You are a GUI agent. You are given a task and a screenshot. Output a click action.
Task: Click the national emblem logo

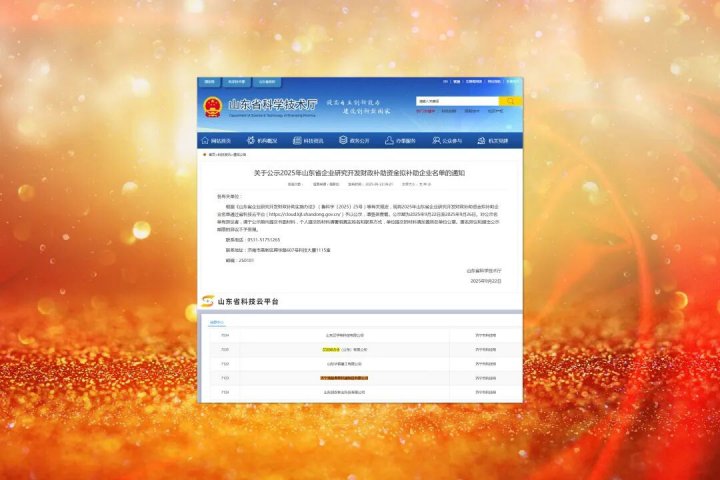[x=212, y=106]
